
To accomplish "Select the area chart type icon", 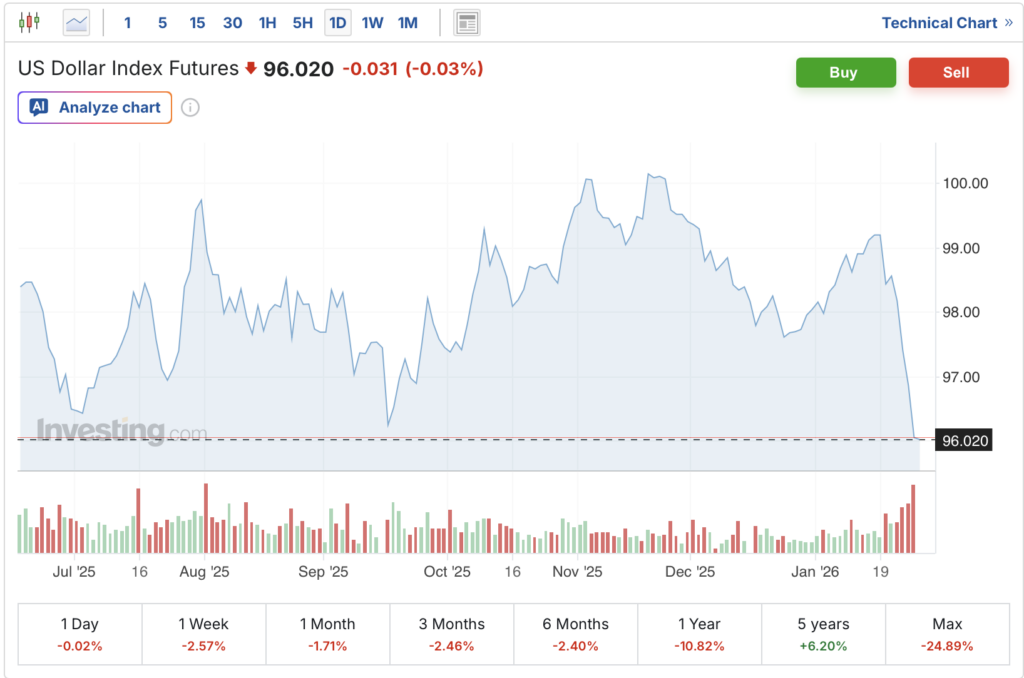I will coord(76,22).
